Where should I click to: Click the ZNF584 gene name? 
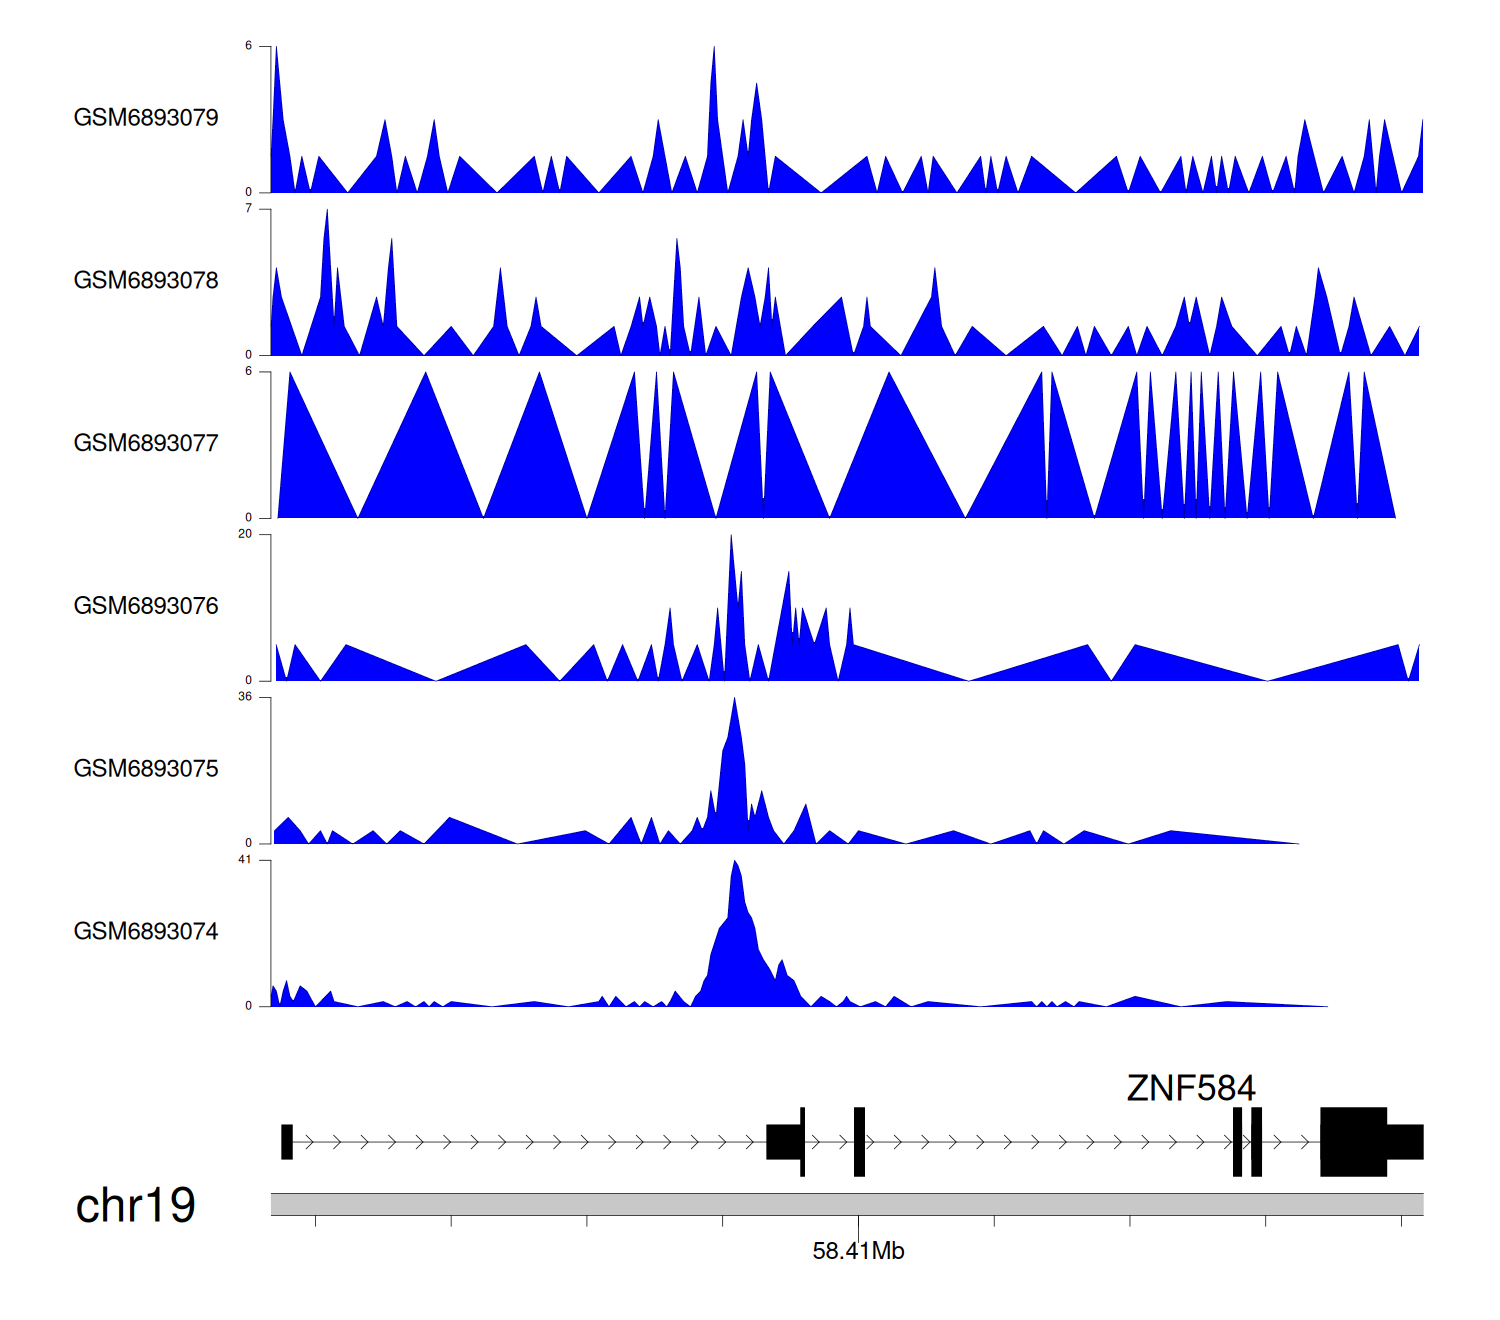pyautogui.click(x=1190, y=1088)
